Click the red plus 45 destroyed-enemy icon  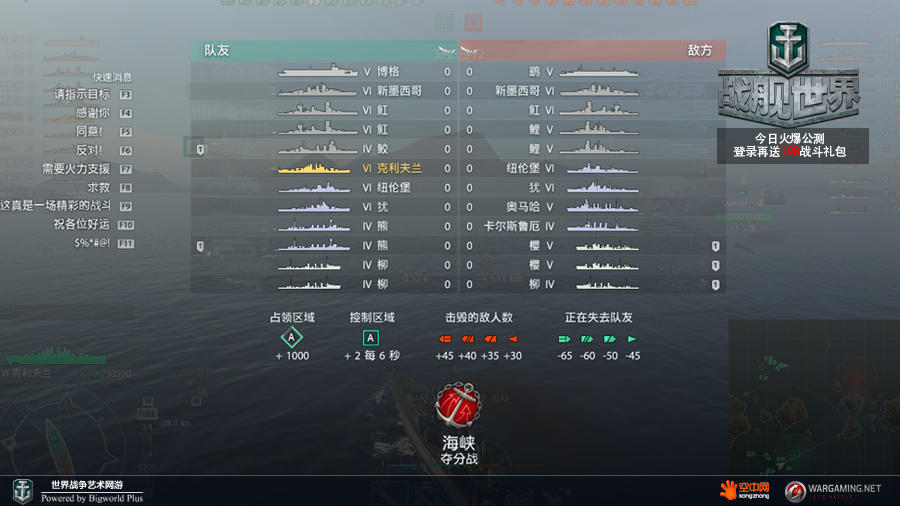coord(445,339)
